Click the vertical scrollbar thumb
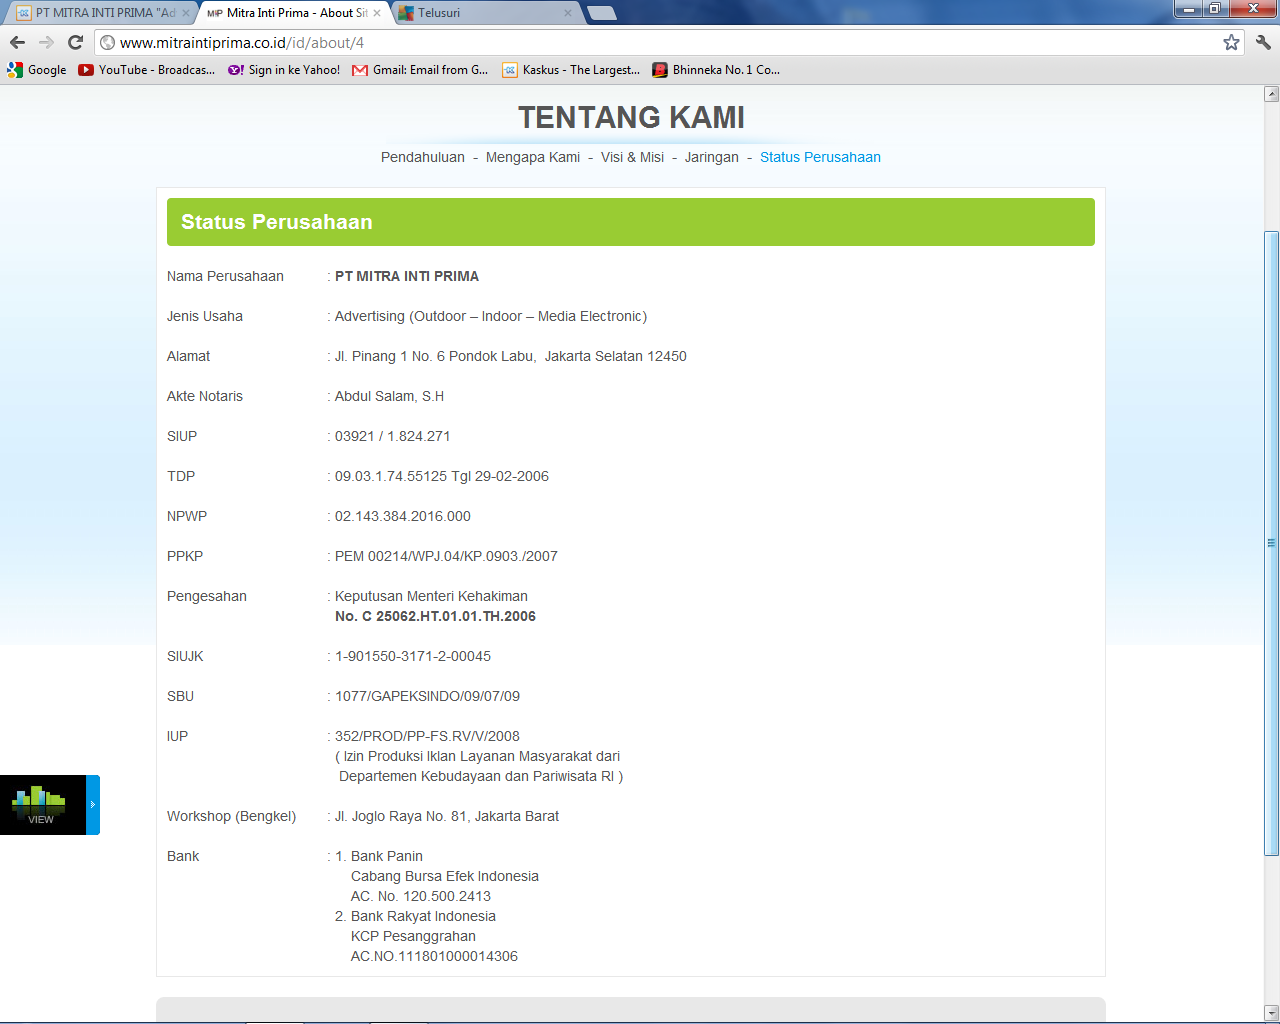 click(1271, 543)
